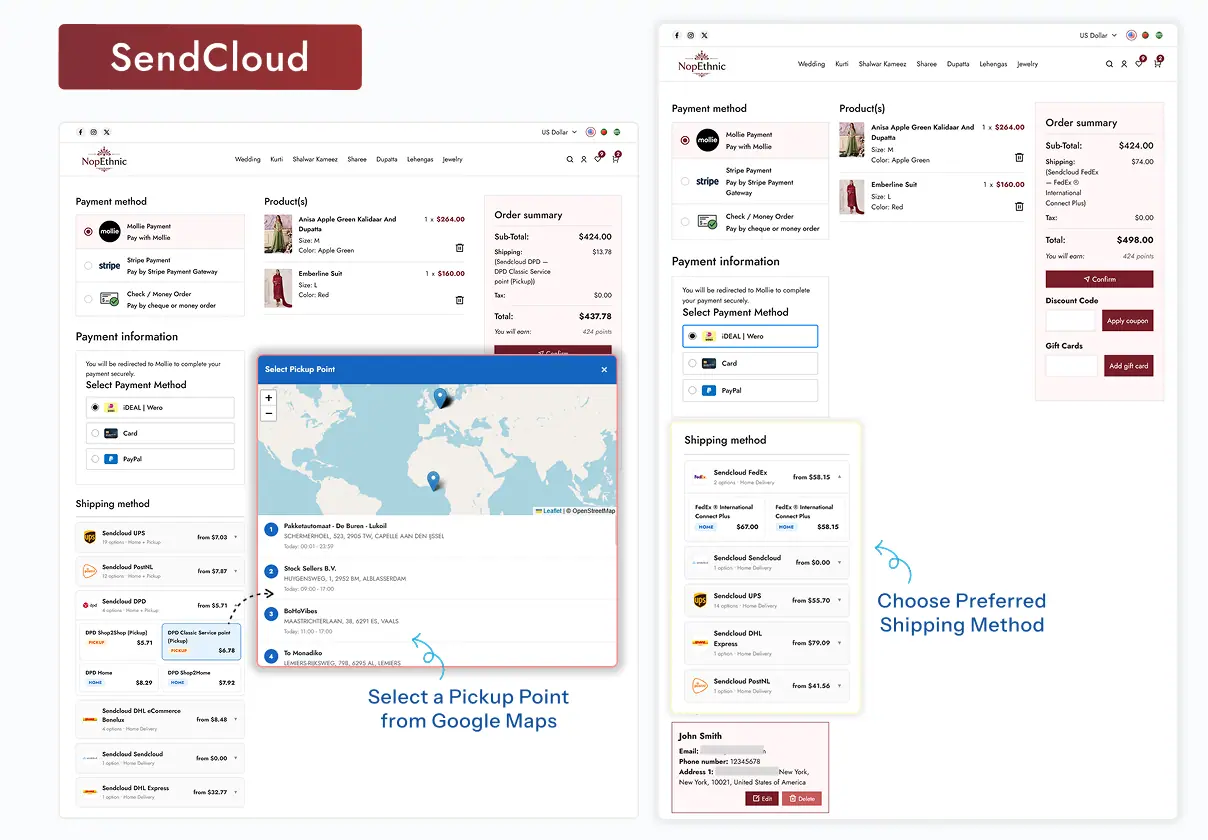Screen dimensions: 1208x840
Task: Click Apply coupon button
Action: click(1127, 321)
